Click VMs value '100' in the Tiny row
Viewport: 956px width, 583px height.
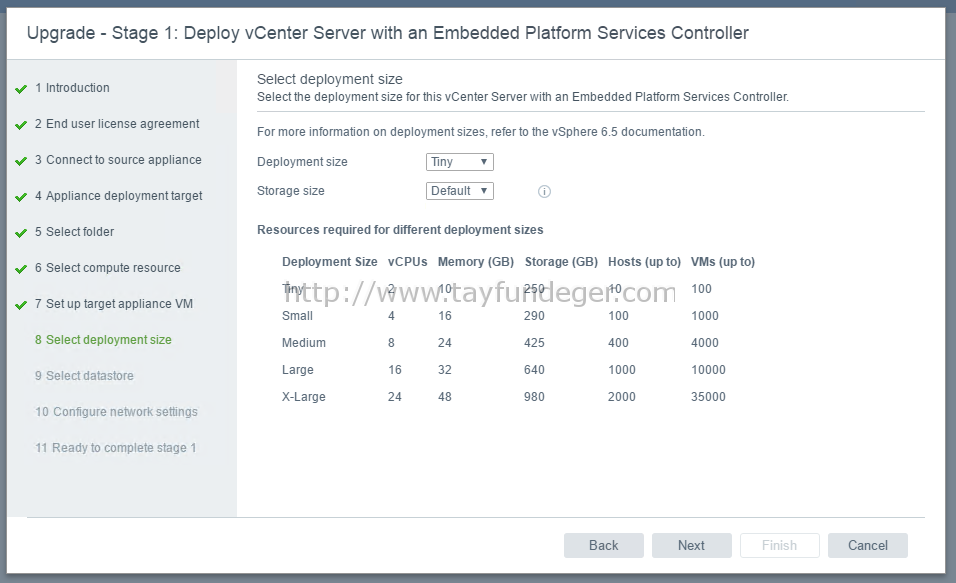pyautogui.click(x=701, y=289)
